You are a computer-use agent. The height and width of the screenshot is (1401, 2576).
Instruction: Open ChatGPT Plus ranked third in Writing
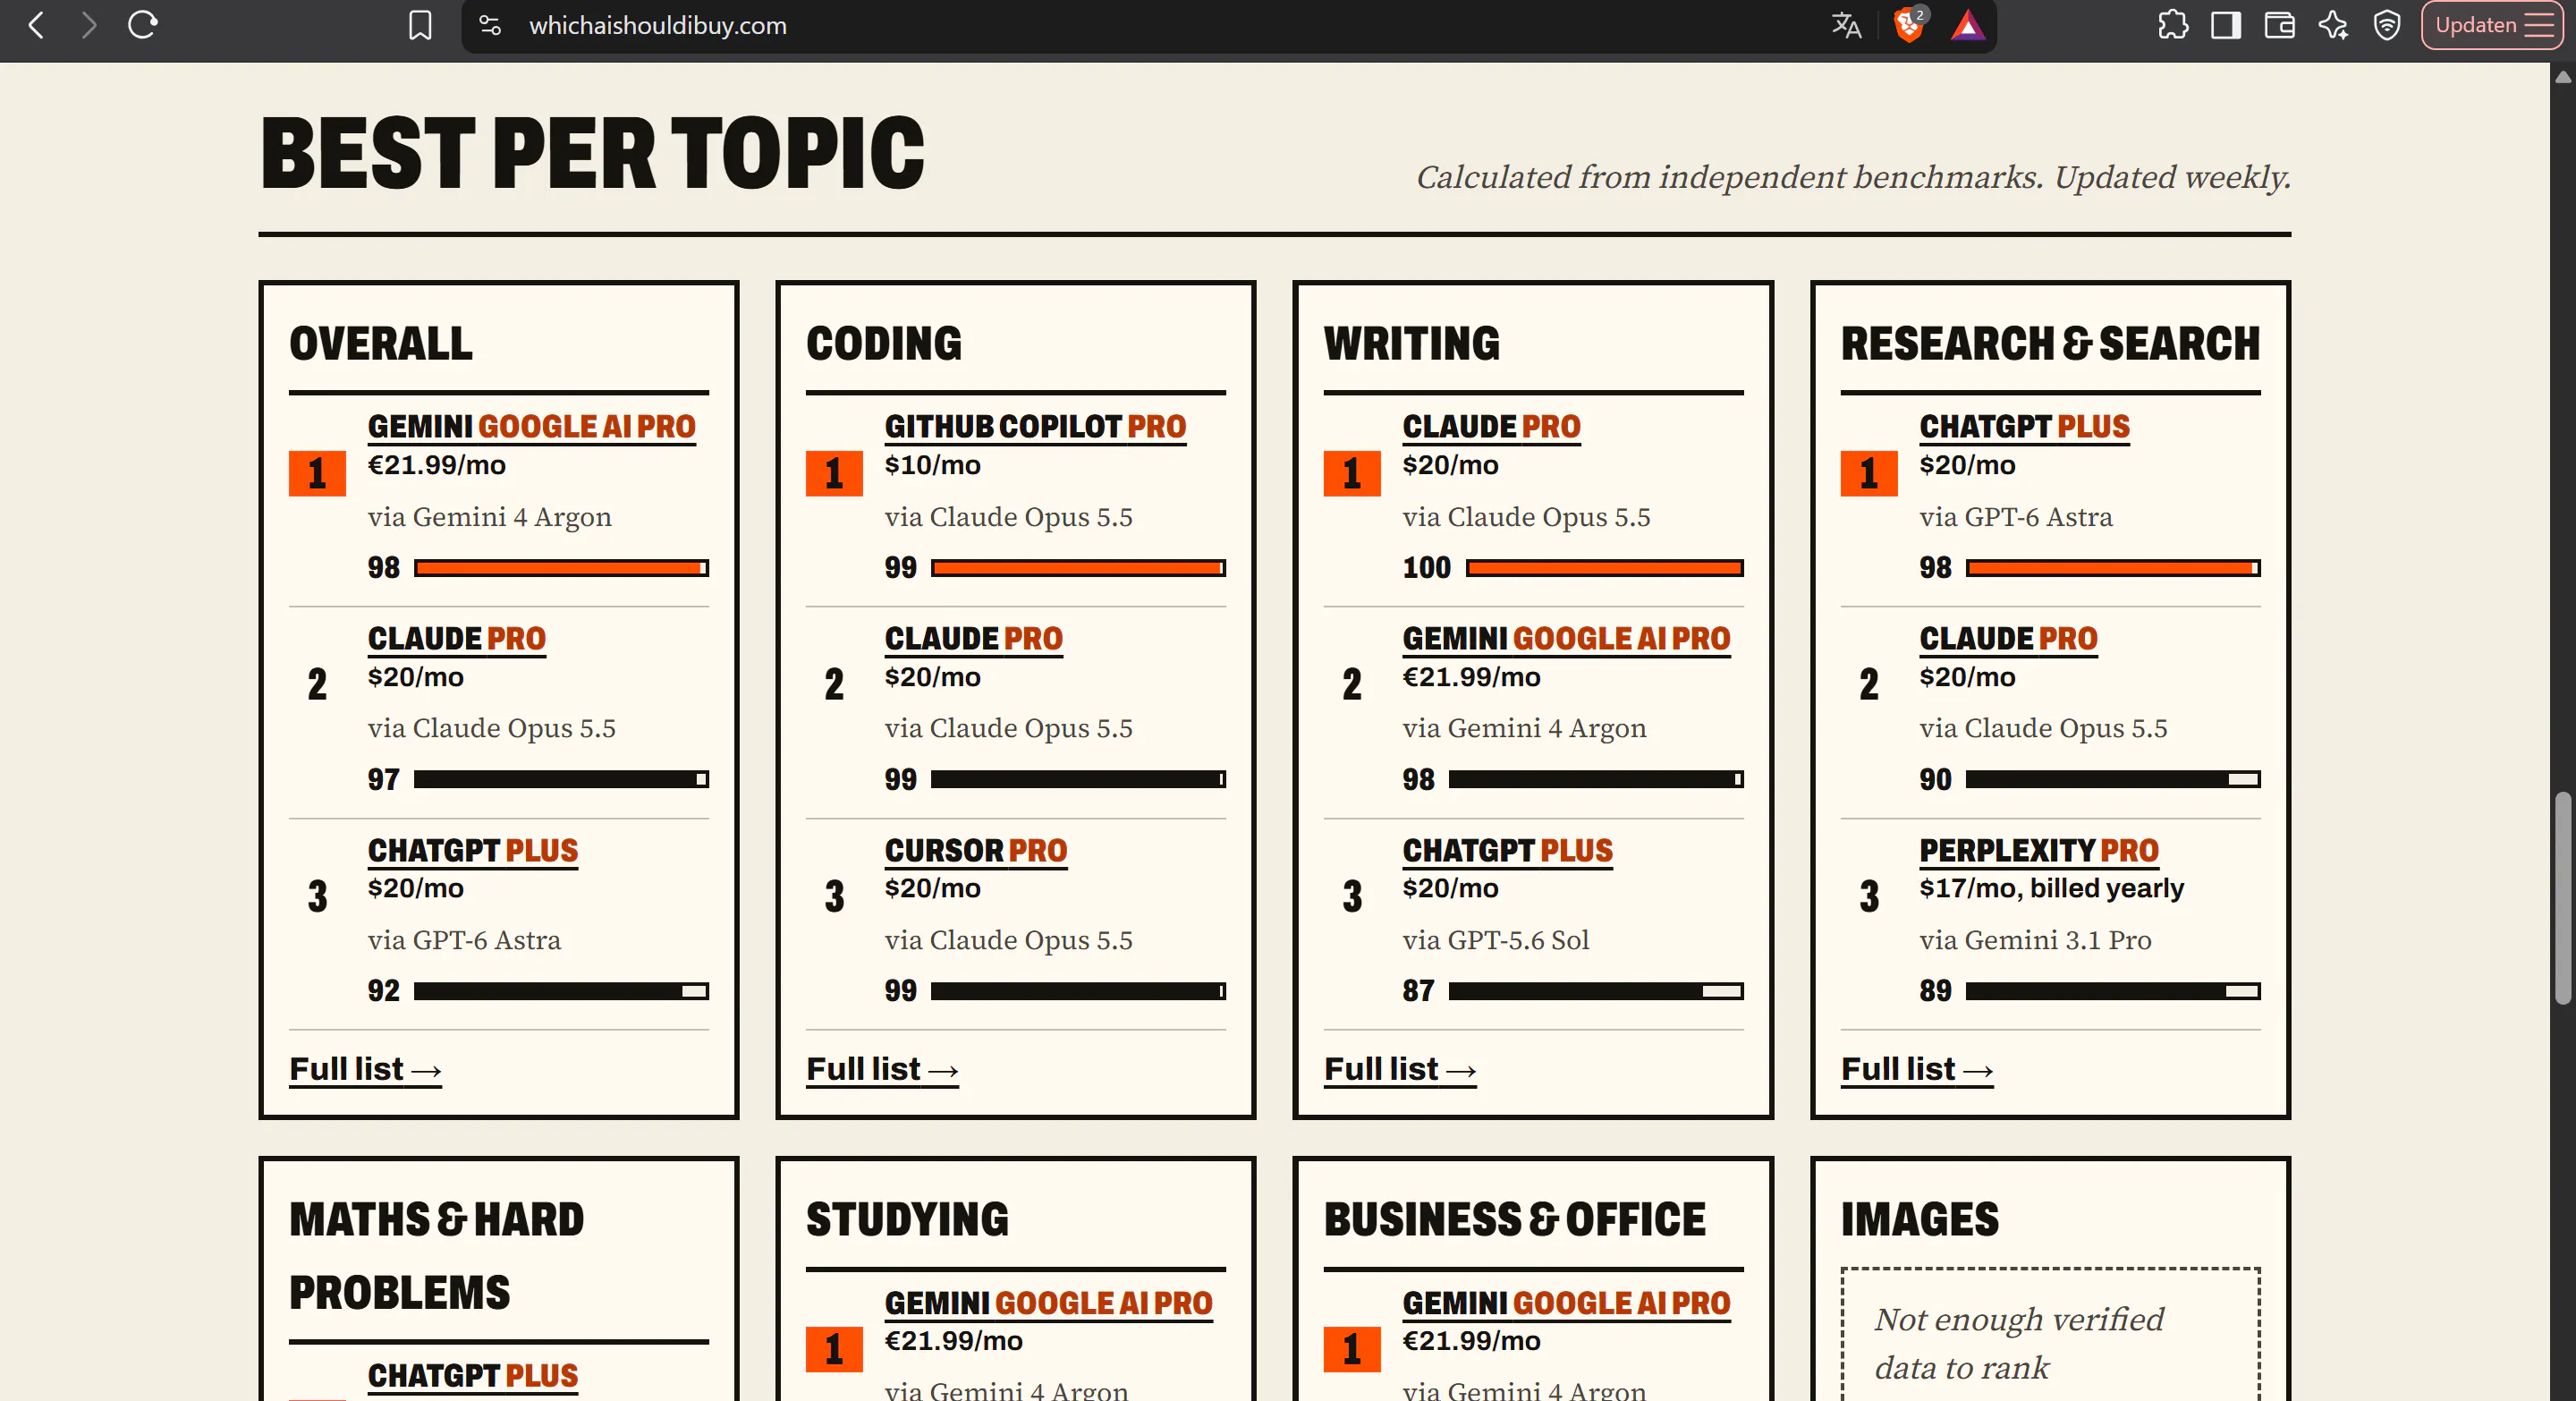[x=1508, y=850]
